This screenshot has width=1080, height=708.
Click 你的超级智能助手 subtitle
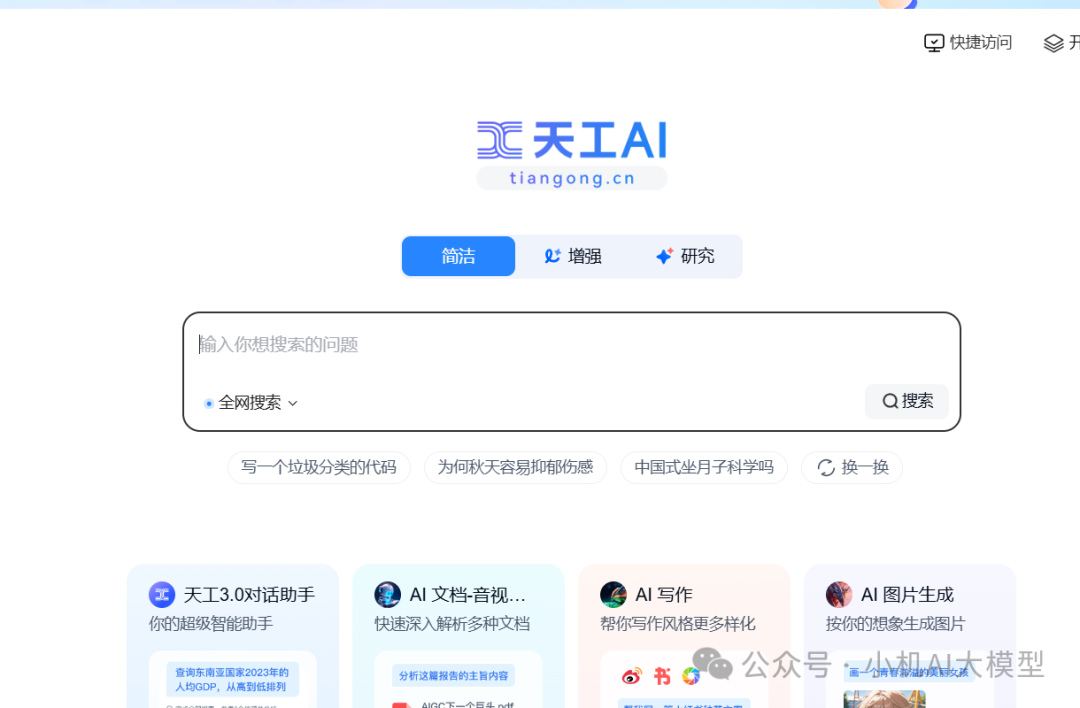tap(211, 624)
